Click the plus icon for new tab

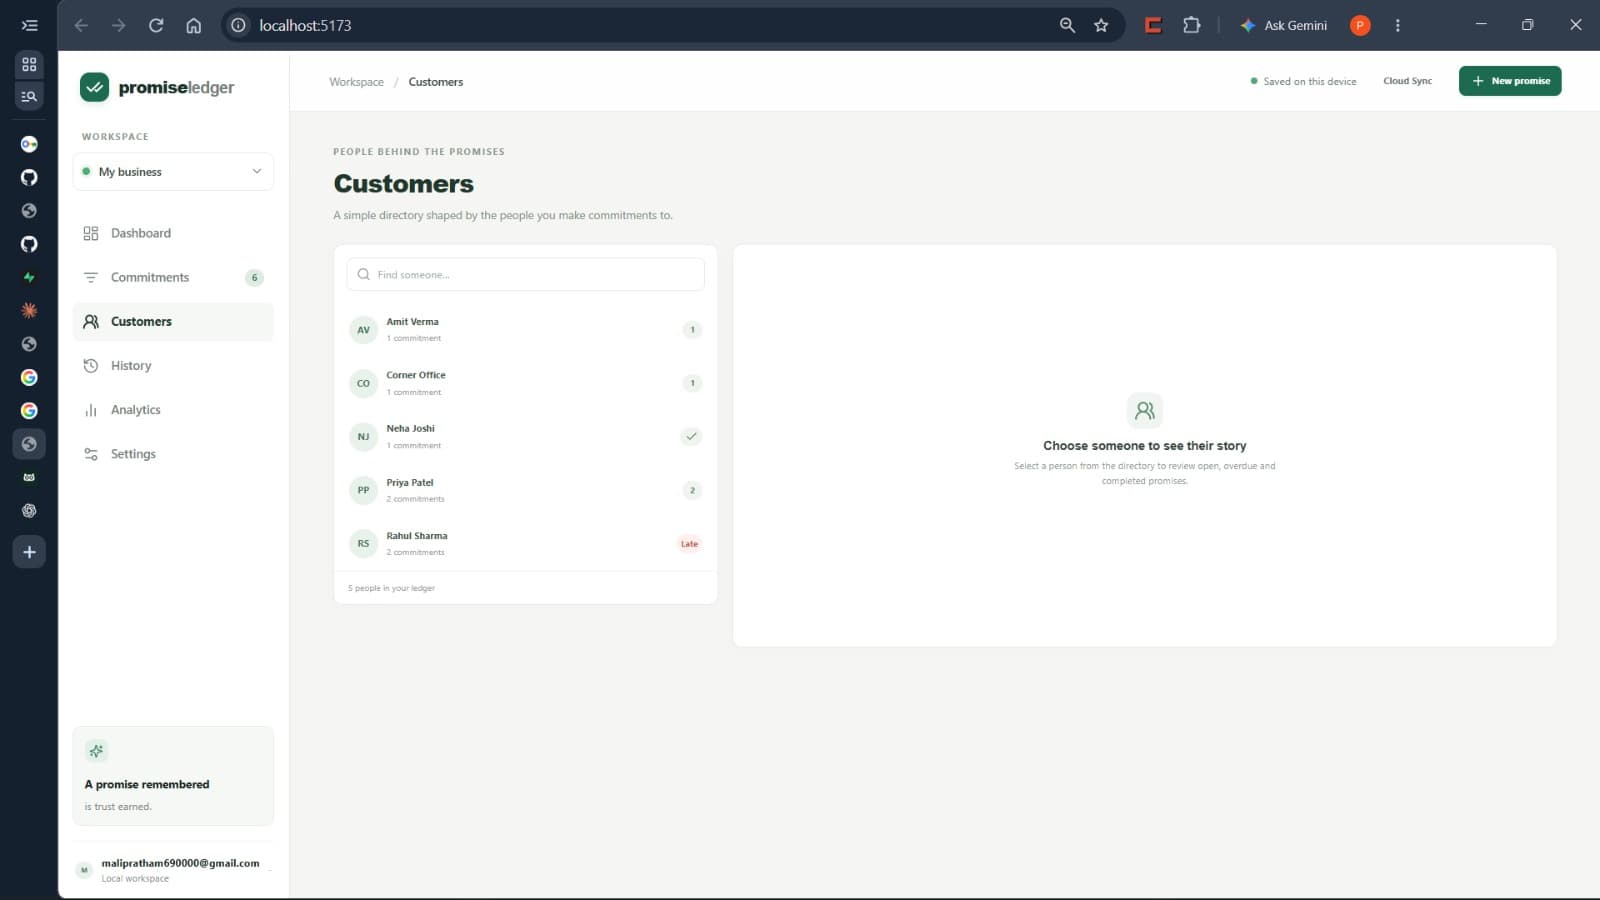(29, 552)
